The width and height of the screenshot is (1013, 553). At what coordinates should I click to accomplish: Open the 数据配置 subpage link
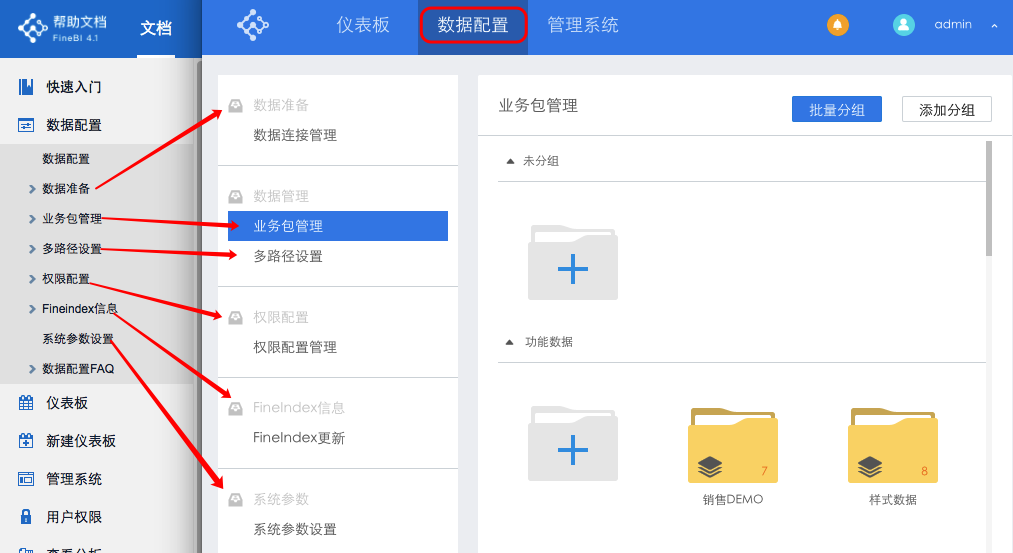(66, 159)
